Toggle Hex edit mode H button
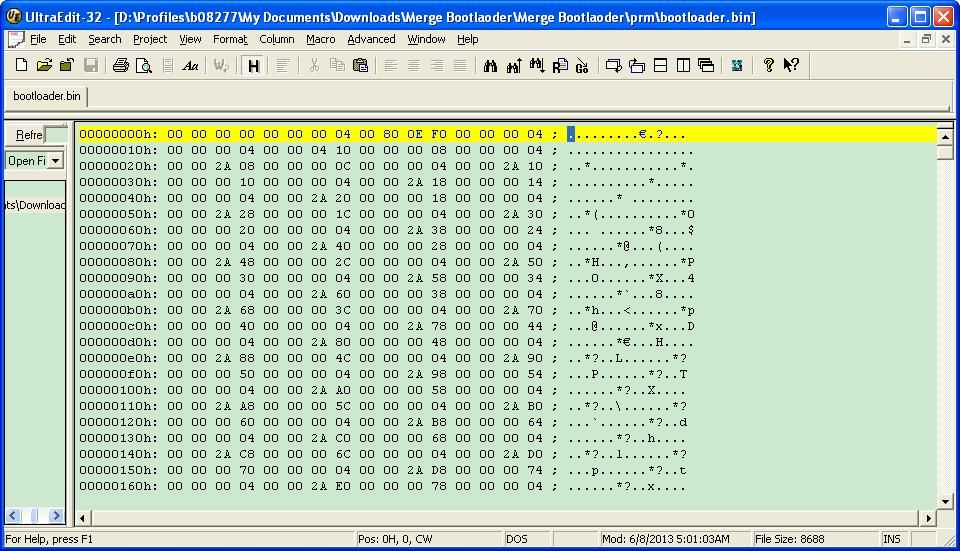 253,66
